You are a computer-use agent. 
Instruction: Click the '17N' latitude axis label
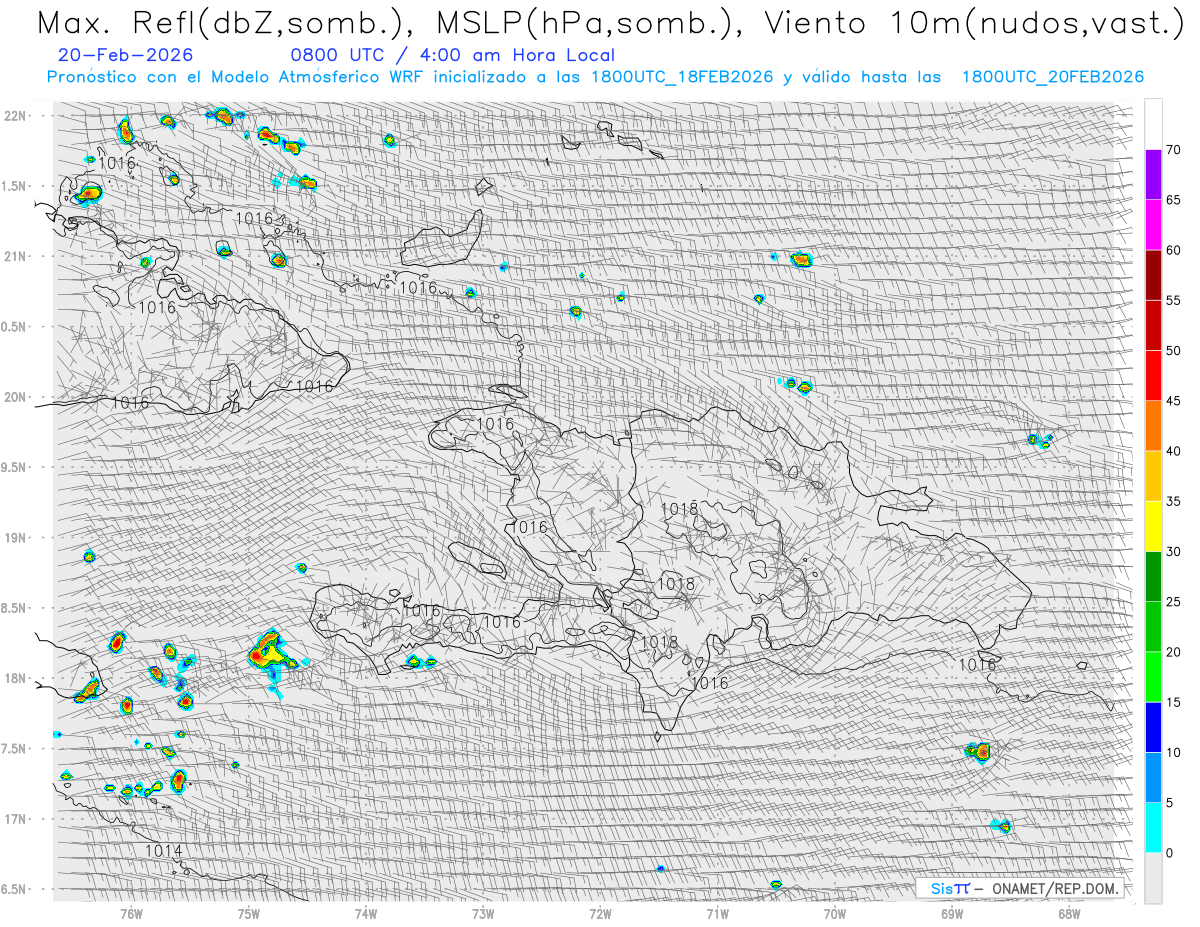(15, 819)
